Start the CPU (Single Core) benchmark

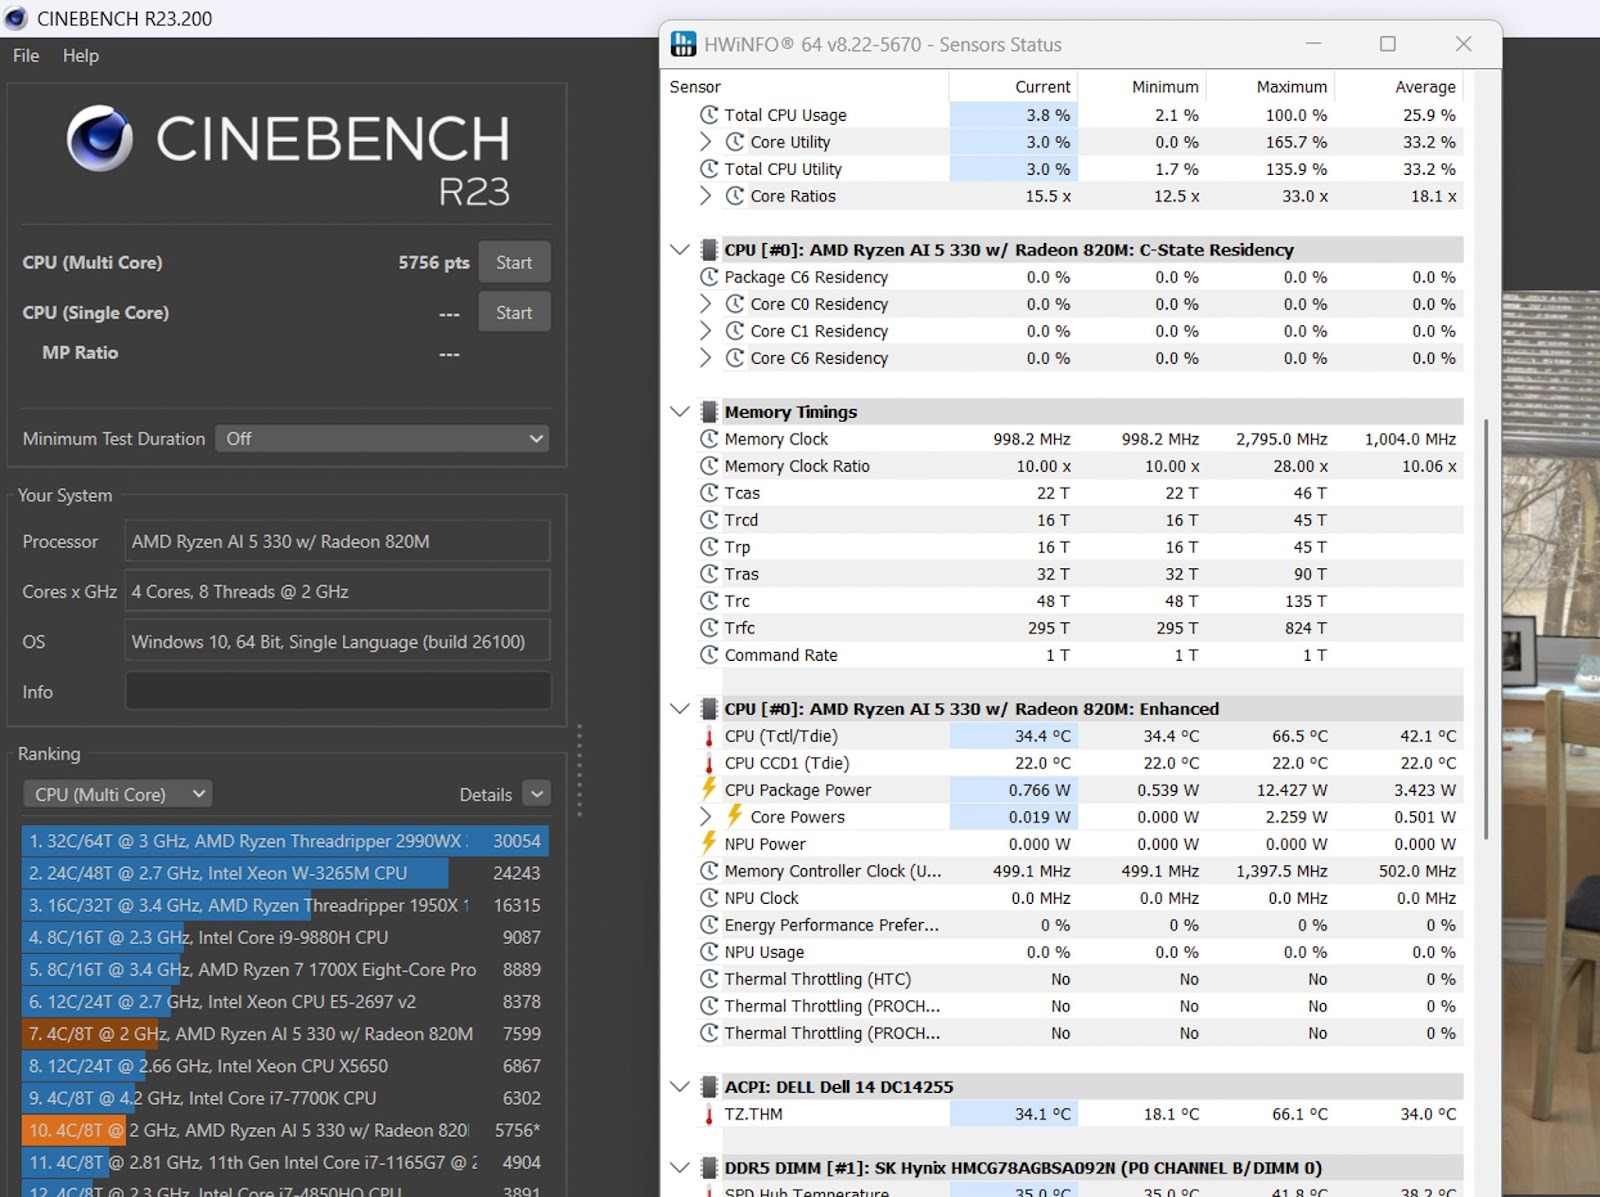[x=514, y=313]
